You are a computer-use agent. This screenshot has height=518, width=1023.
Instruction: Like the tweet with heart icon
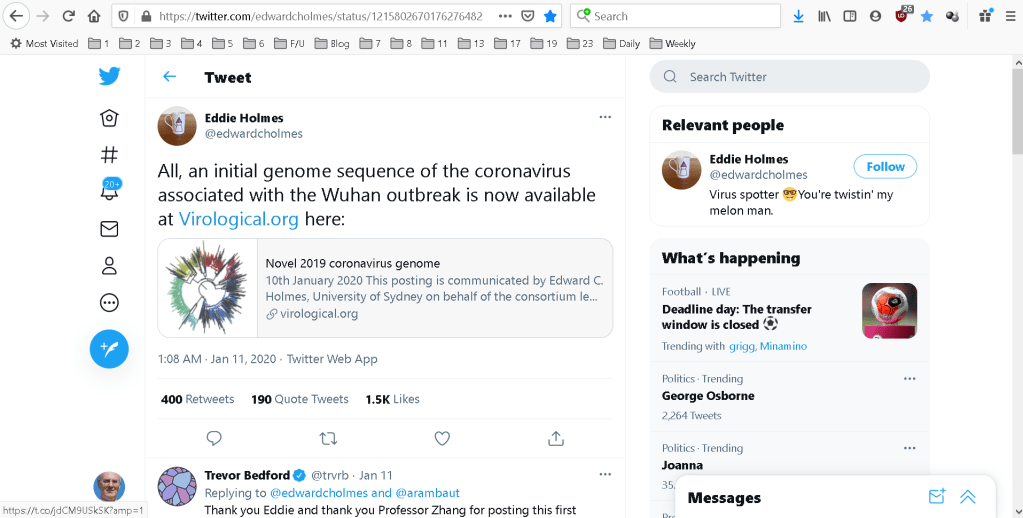[442, 438]
